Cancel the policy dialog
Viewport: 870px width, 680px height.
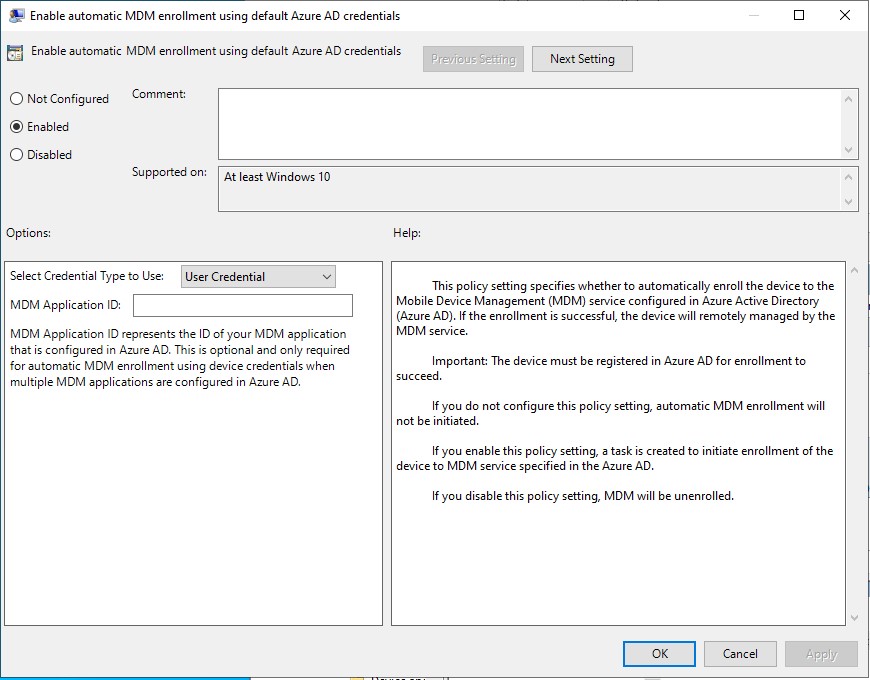tap(740, 654)
